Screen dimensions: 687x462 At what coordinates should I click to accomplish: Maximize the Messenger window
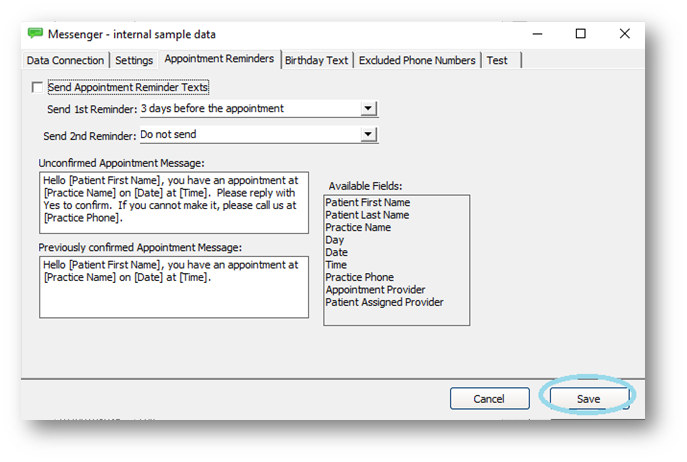[x=581, y=34]
